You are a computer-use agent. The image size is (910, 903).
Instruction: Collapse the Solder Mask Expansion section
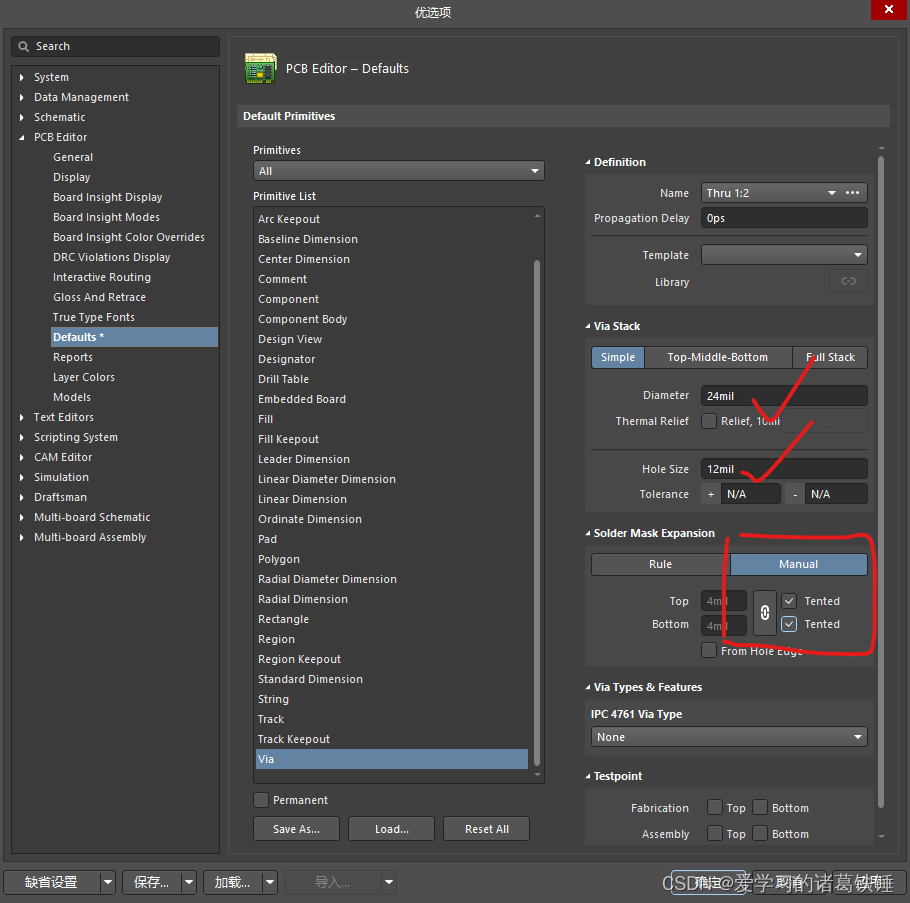click(x=588, y=534)
